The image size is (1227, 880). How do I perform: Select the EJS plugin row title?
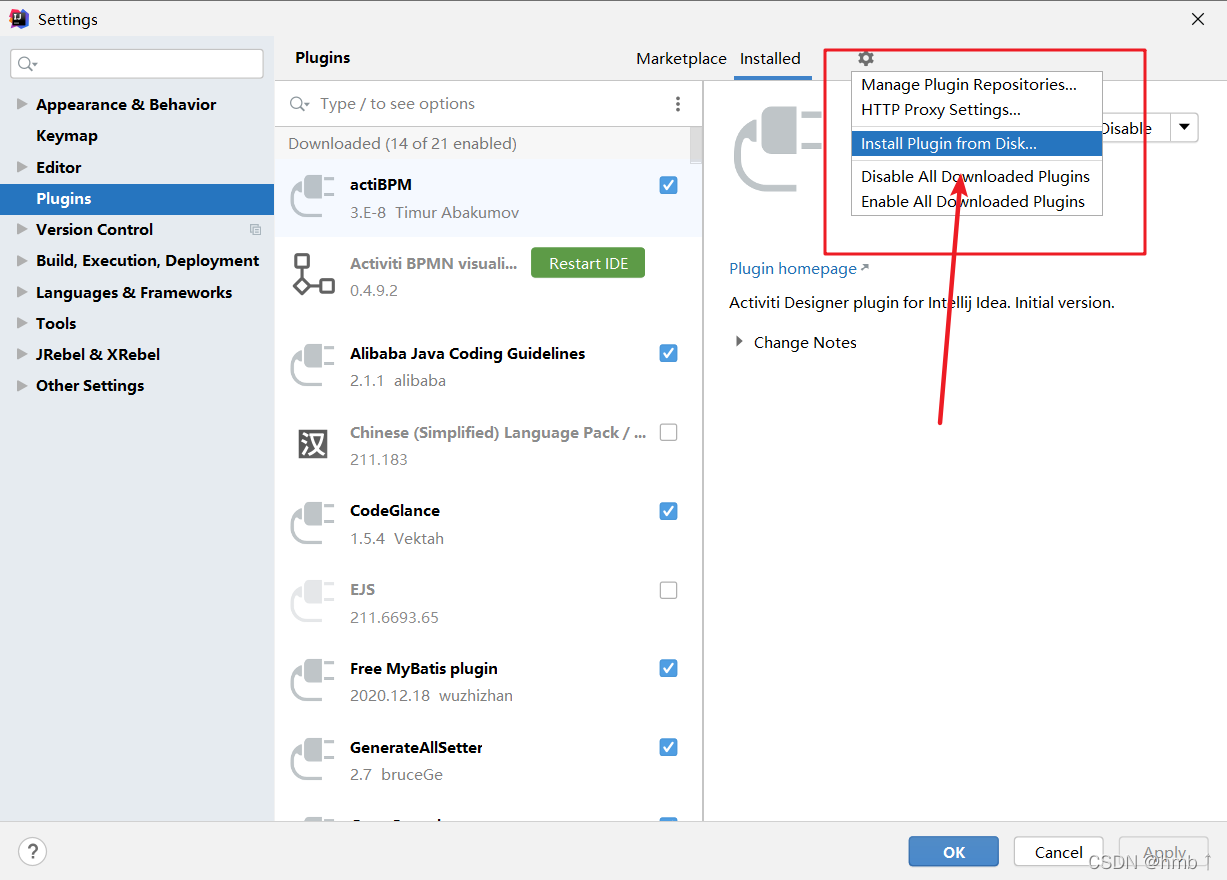click(363, 590)
